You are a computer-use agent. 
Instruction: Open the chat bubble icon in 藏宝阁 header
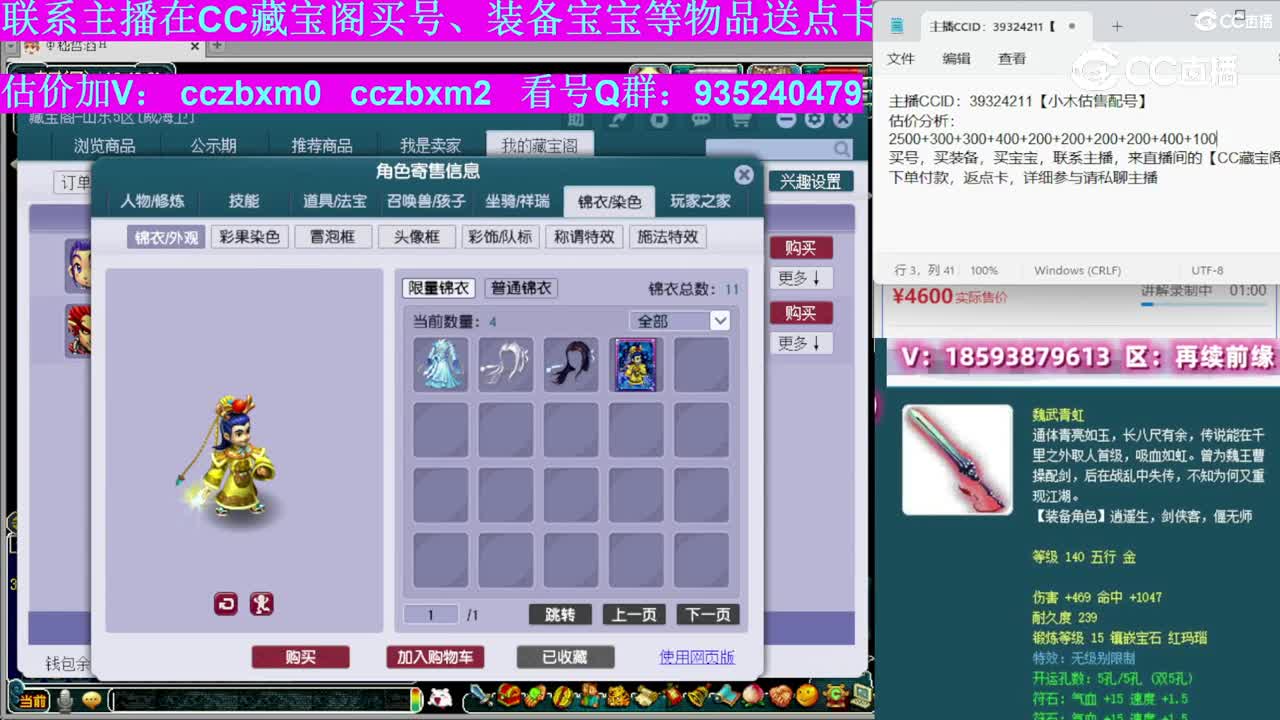tap(700, 120)
